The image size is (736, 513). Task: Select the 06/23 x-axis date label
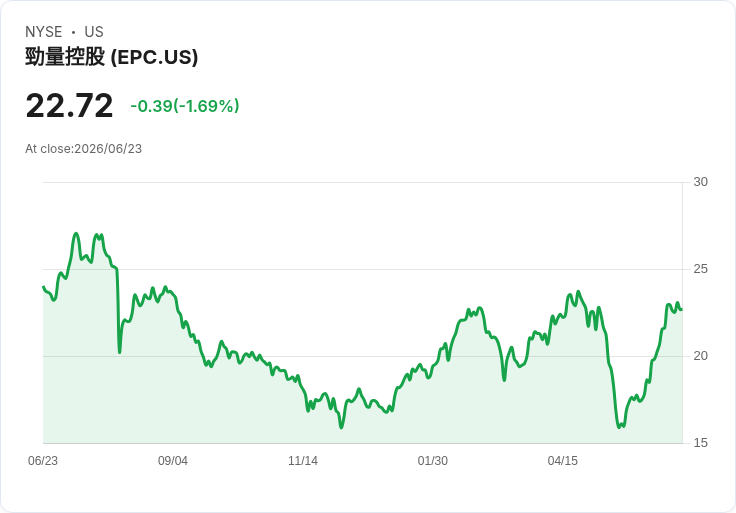(x=43, y=461)
